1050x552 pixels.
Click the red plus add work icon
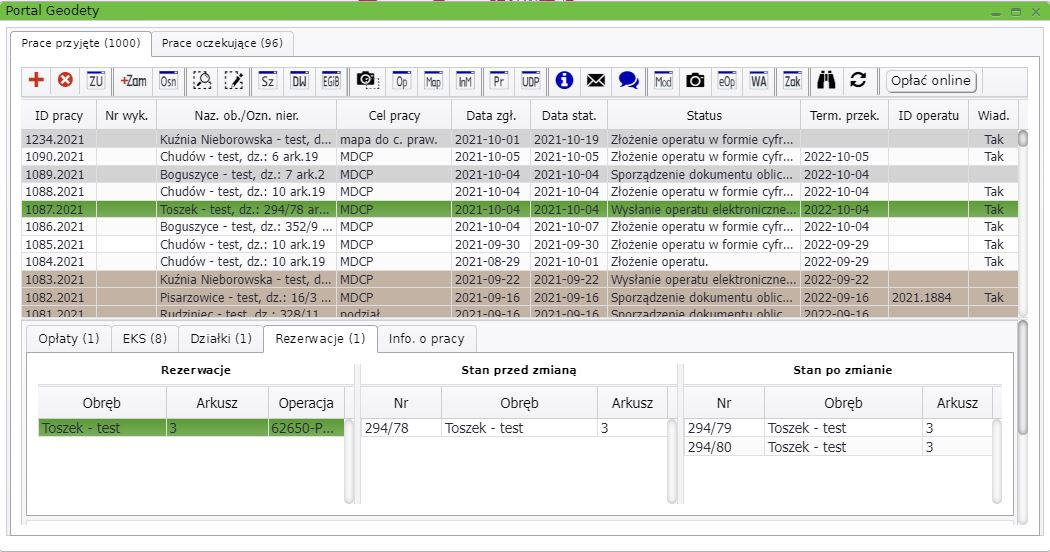[x=37, y=81]
